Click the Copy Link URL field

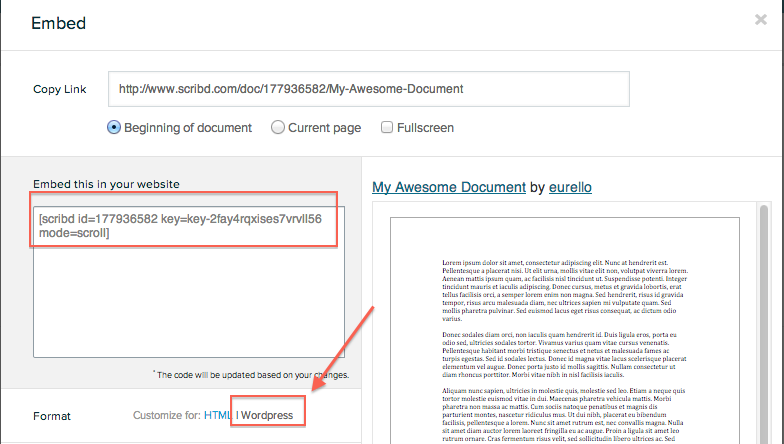click(x=368, y=89)
